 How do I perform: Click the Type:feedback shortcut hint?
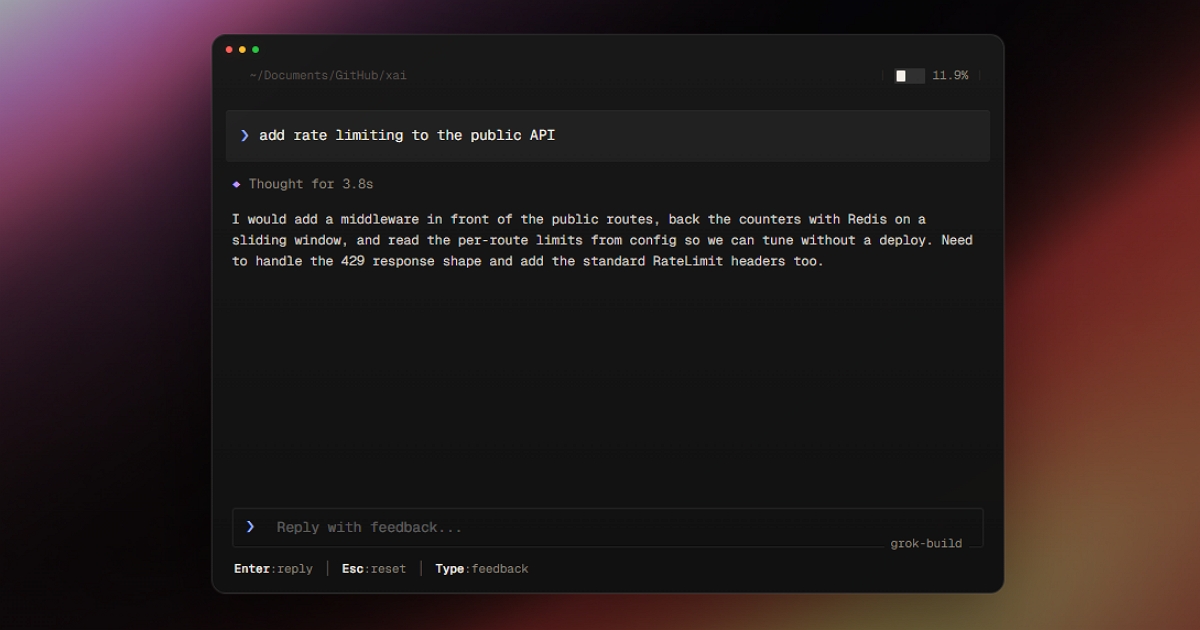[482, 569]
